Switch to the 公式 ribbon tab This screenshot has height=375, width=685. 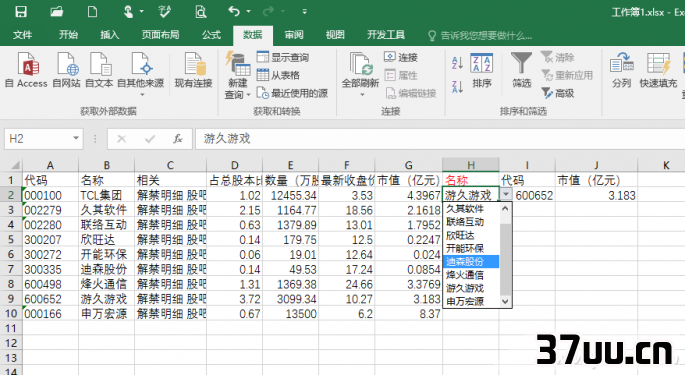[x=211, y=35]
